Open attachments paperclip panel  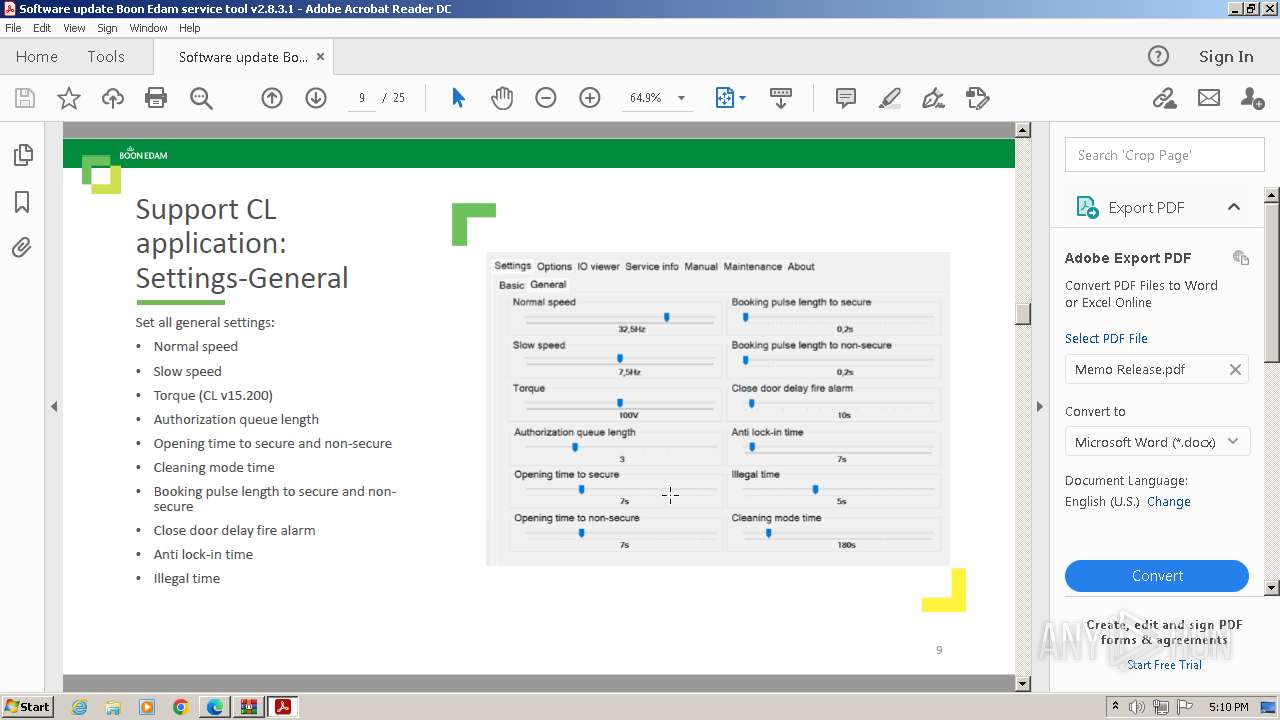click(22, 247)
